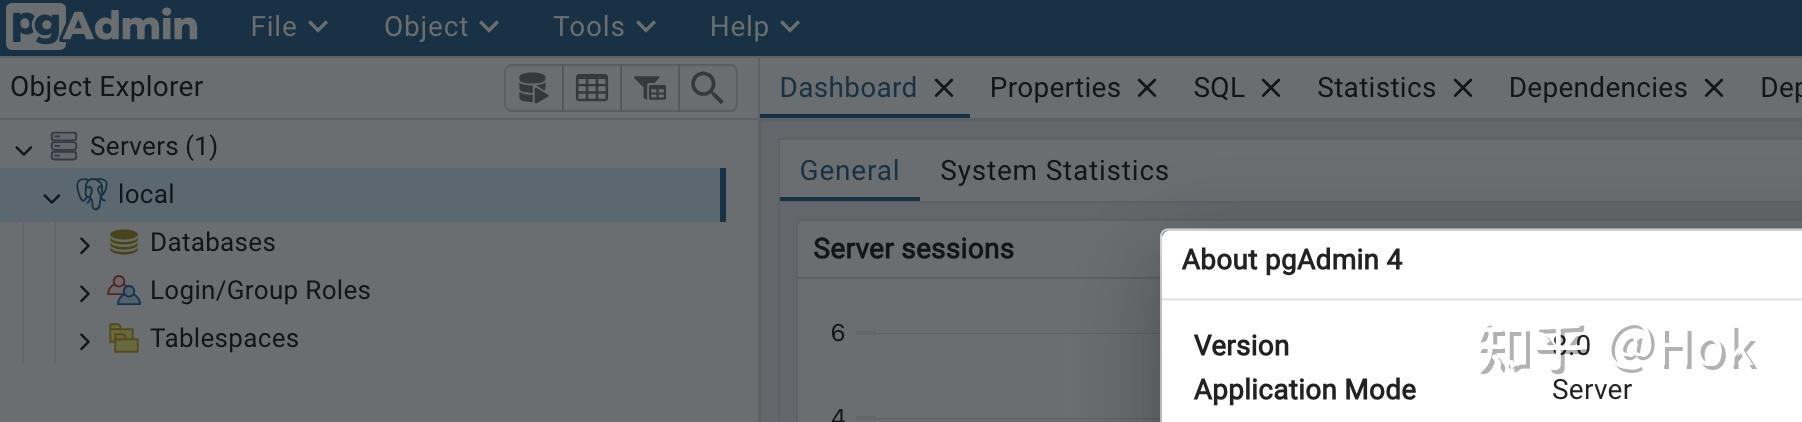The image size is (1802, 422).
Task: Switch to the Properties tab
Action: click(x=1055, y=88)
